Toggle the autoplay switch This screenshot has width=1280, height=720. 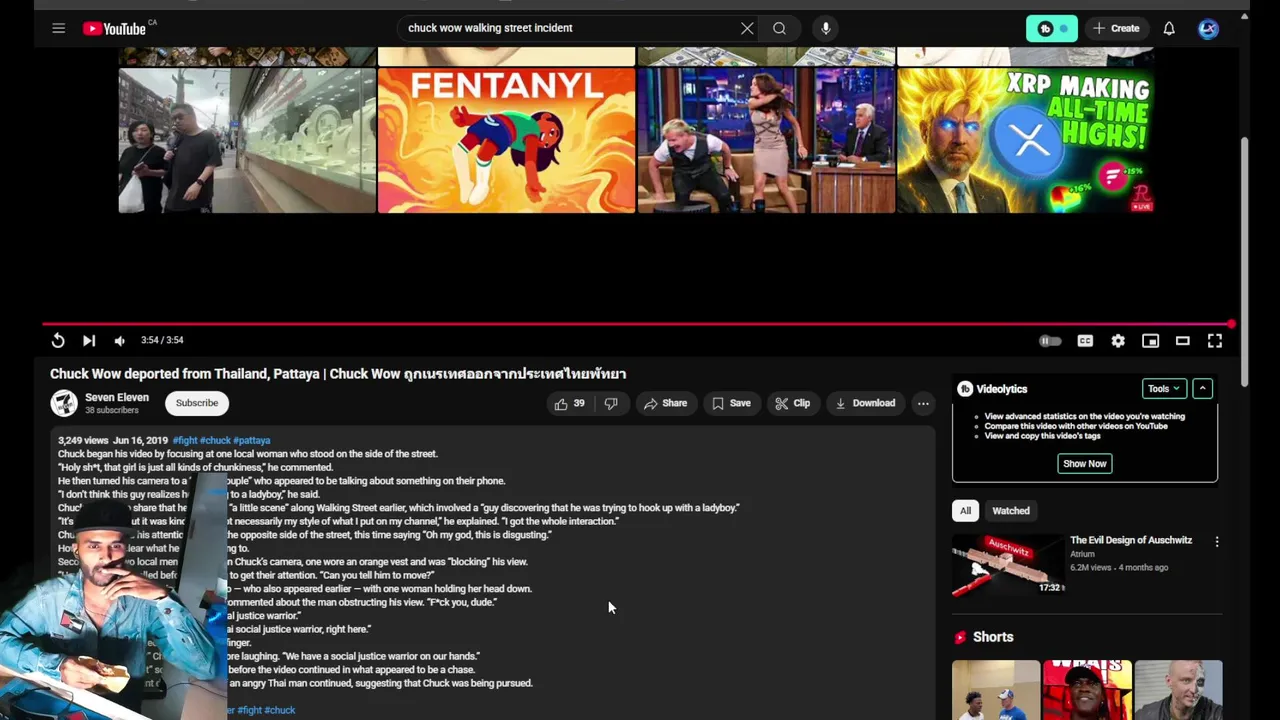[1050, 341]
